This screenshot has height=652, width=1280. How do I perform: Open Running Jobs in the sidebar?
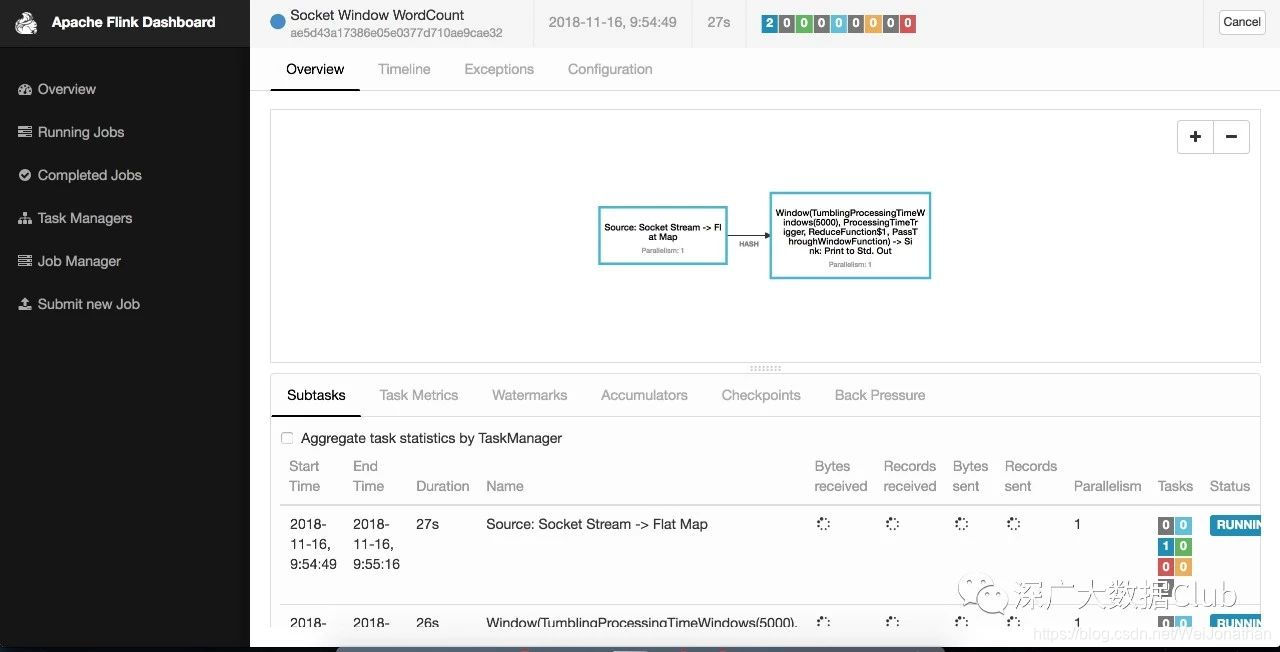[71, 132]
